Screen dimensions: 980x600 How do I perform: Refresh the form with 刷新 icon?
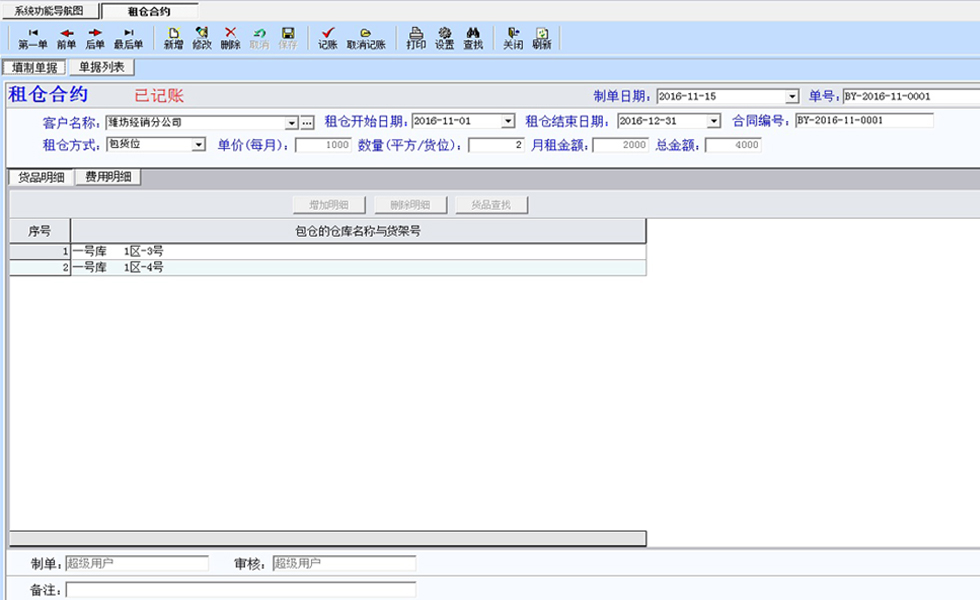click(x=542, y=38)
